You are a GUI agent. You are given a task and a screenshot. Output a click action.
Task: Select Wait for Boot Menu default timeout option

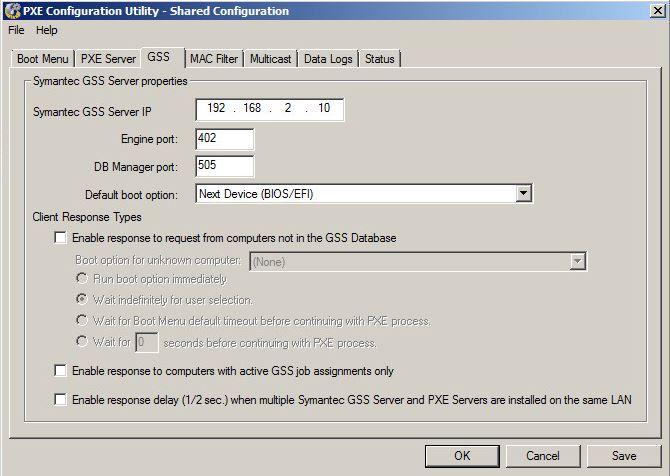point(82,320)
